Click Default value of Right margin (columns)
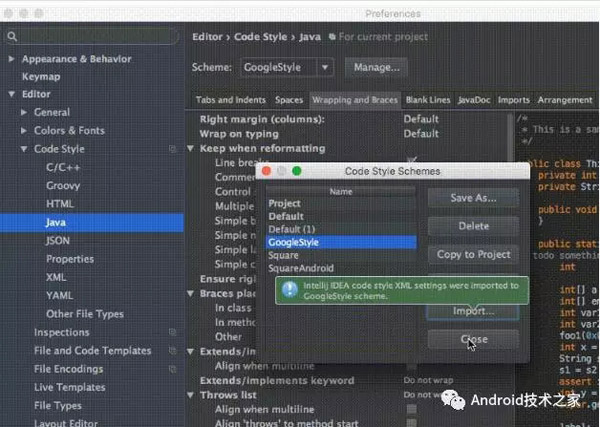This screenshot has height=427, width=600. (x=421, y=119)
